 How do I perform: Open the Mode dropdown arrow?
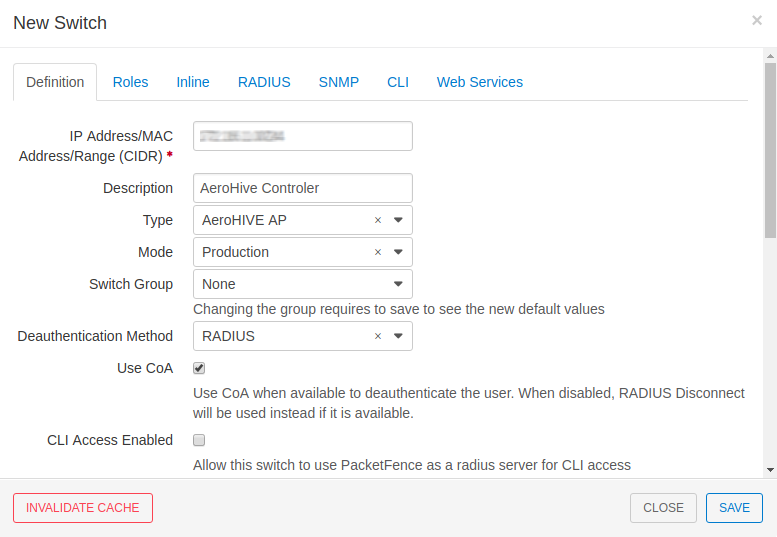[x=398, y=252]
